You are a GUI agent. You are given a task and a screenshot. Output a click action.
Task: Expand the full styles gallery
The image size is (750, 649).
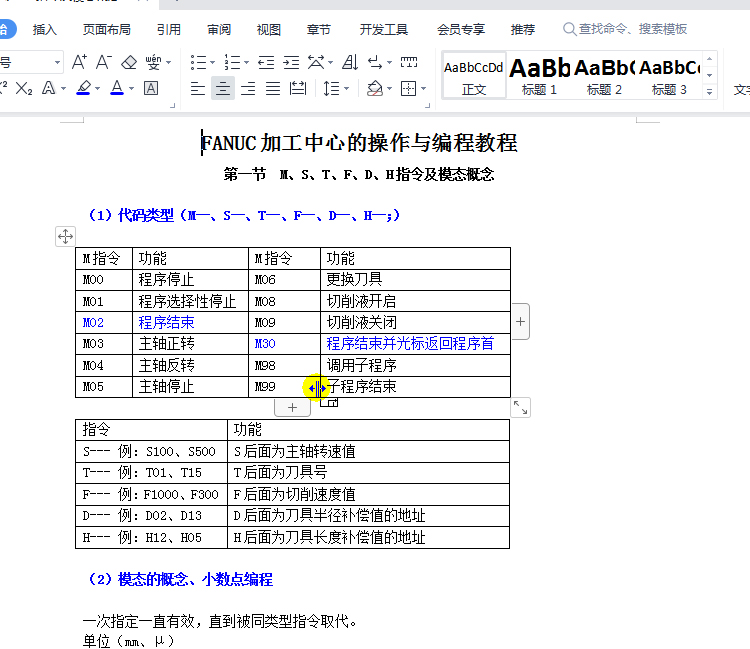[x=709, y=91]
